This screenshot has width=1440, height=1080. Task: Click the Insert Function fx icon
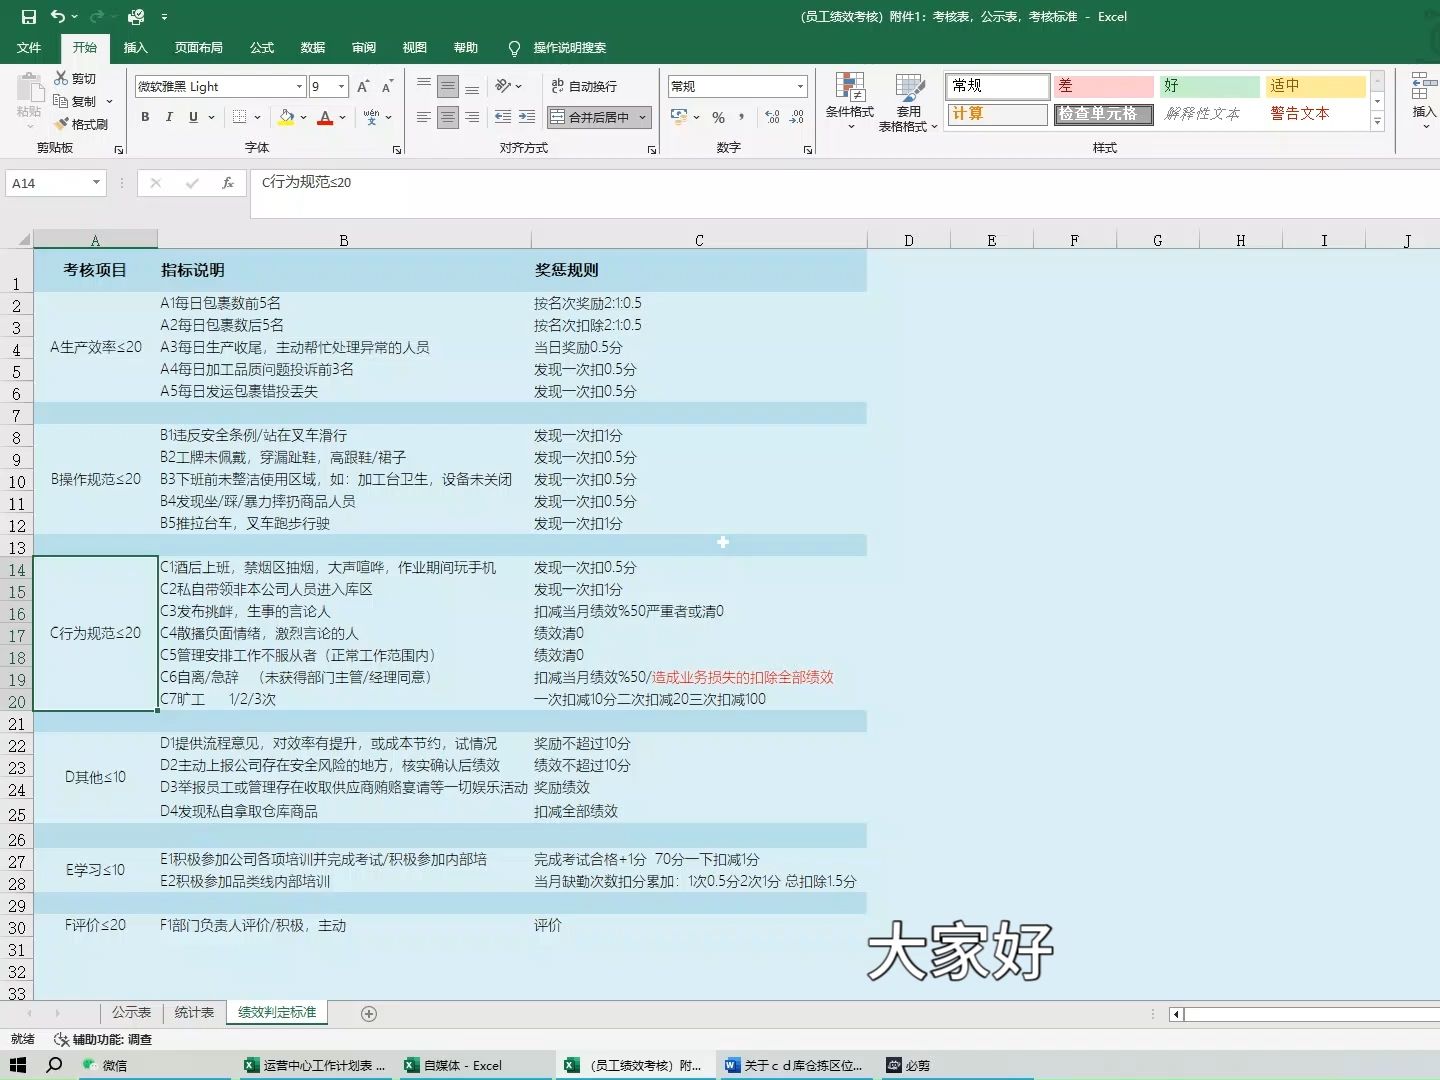click(228, 183)
